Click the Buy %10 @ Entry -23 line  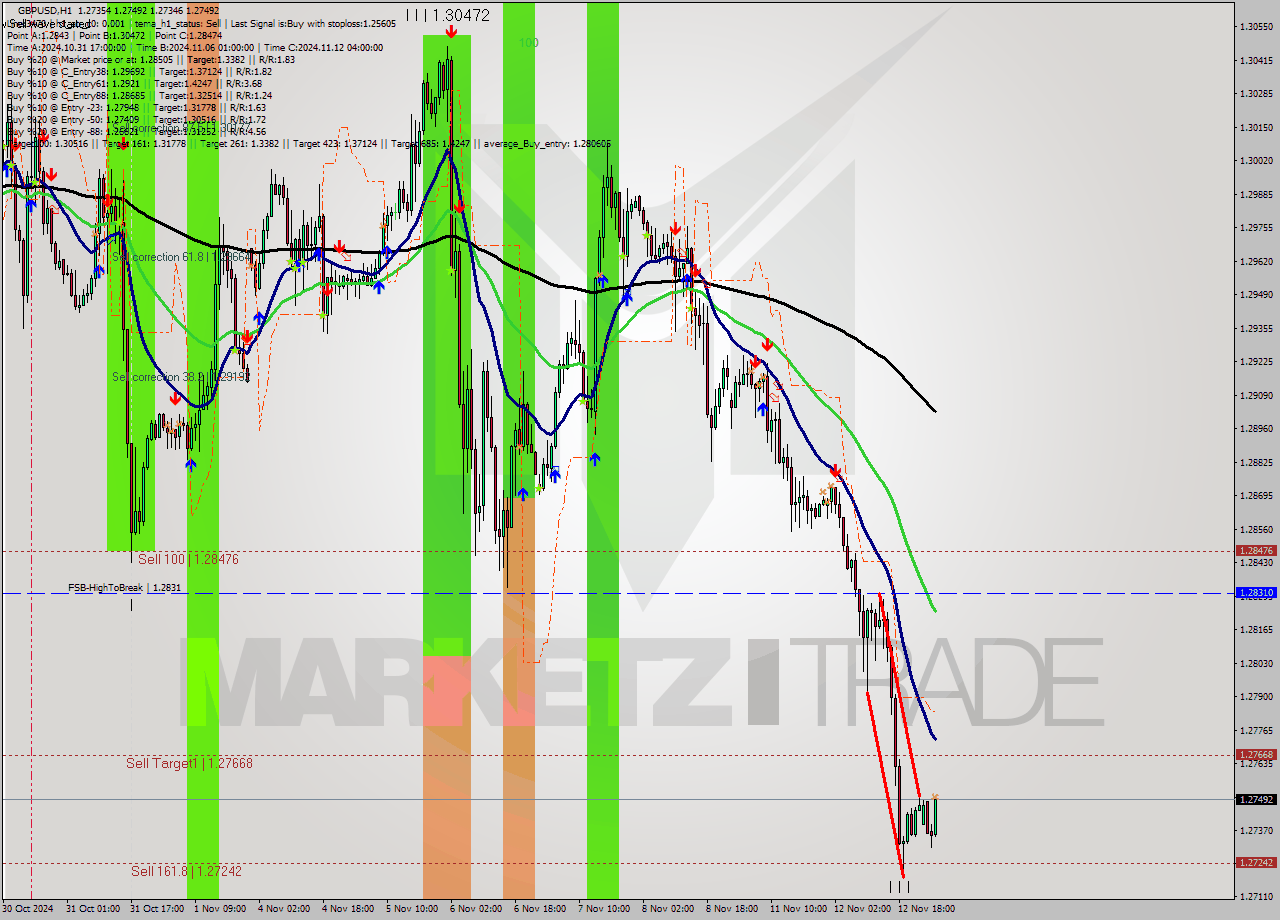pyautogui.click(x=136, y=107)
